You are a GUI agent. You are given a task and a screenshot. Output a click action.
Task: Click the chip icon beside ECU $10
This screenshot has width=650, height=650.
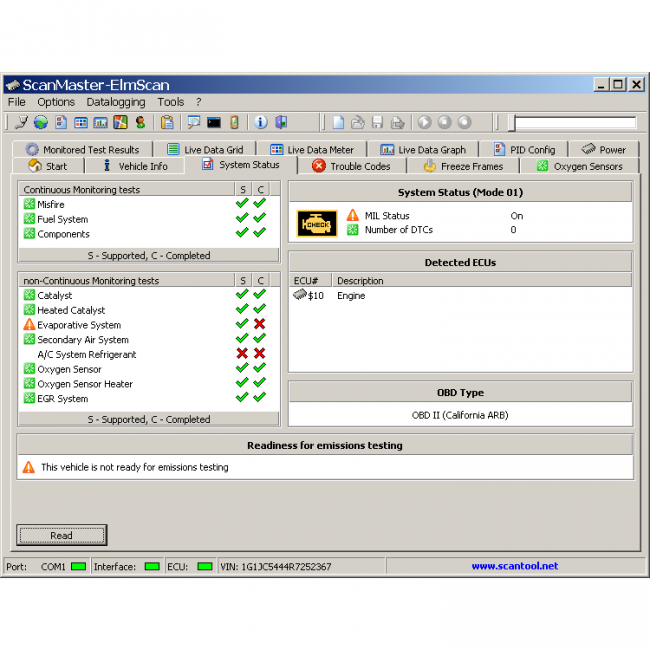[x=299, y=295]
